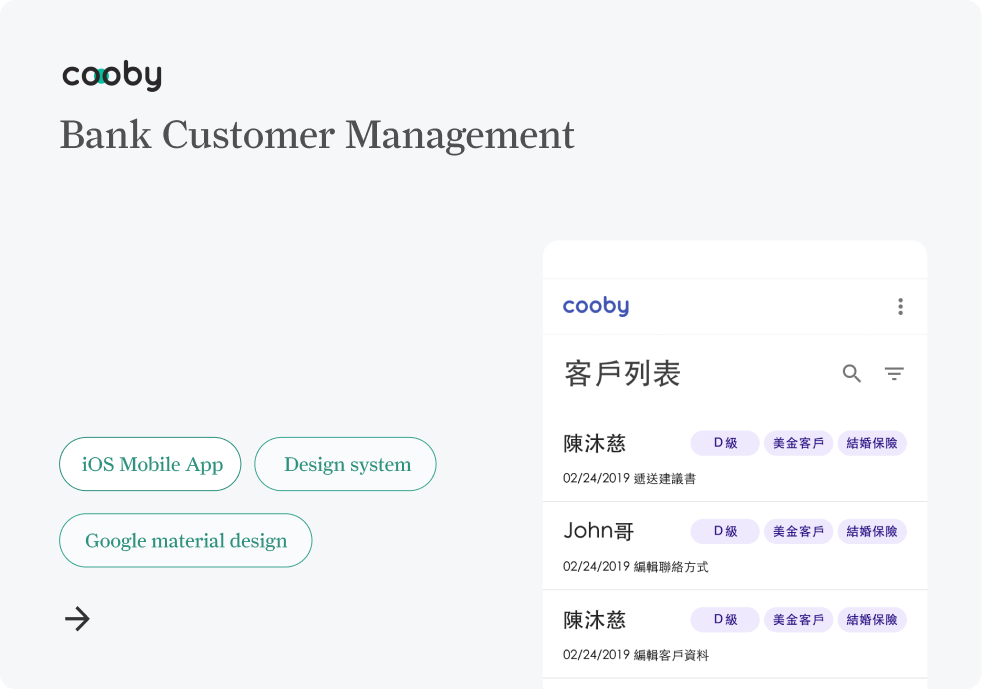This screenshot has width=982, height=690.
Task: Select the iOS Mobile App tag
Action: pyautogui.click(x=150, y=464)
